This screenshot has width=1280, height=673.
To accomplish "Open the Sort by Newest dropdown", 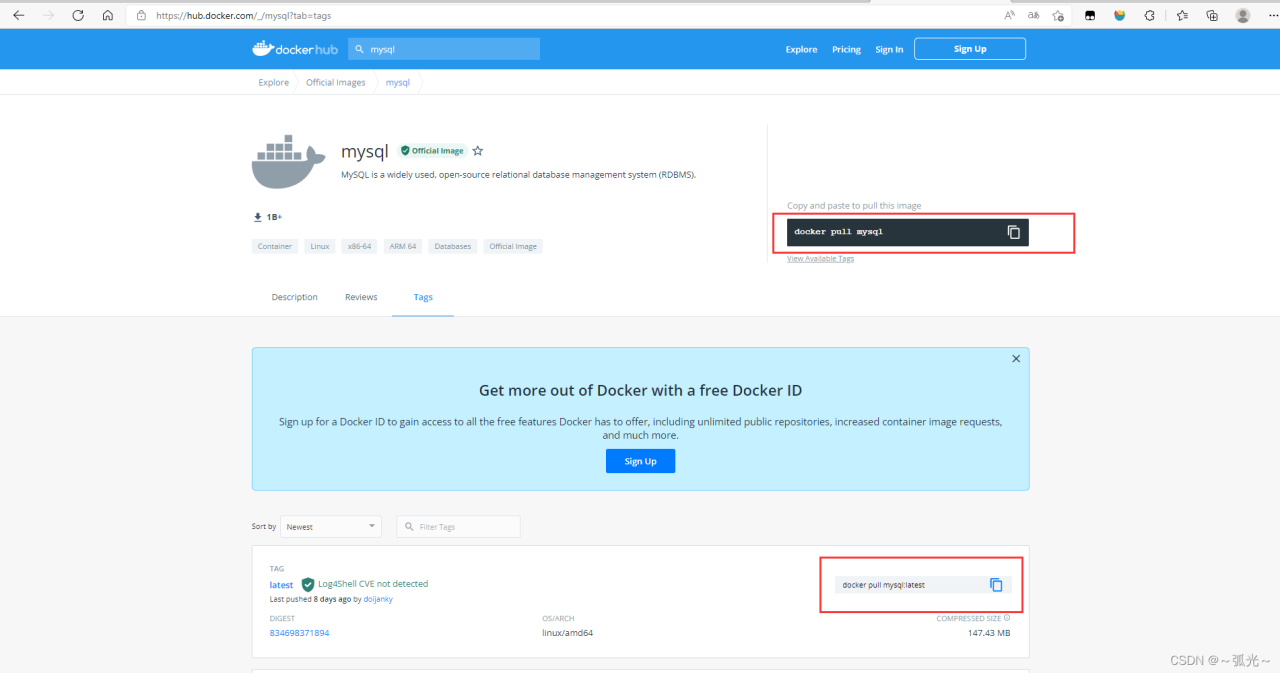I will tap(331, 526).
